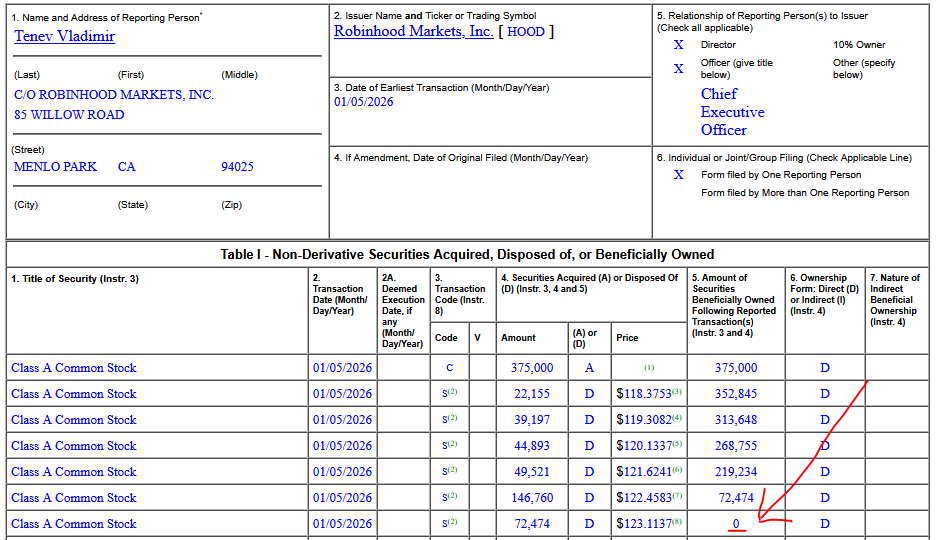Click the amount '22,155'
The height and width of the screenshot is (540, 938).
[x=532, y=394]
